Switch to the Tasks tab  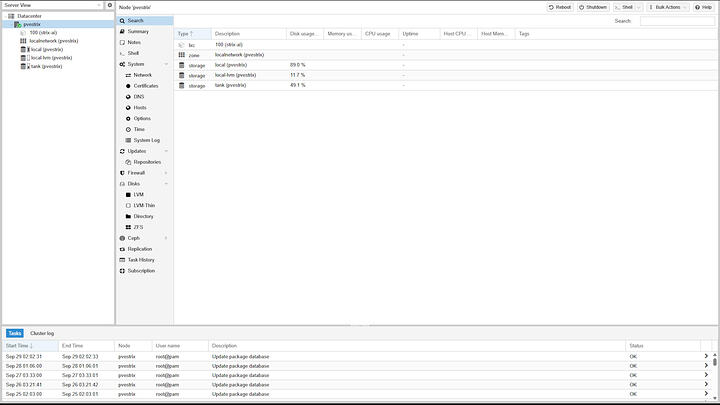tap(15, 333)
